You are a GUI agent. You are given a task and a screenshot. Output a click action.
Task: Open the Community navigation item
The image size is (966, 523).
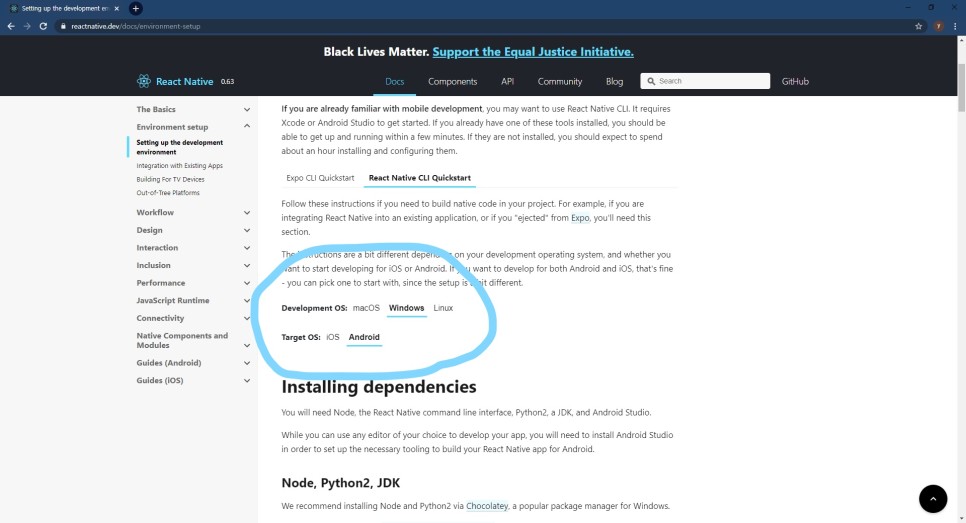(559, 81)
